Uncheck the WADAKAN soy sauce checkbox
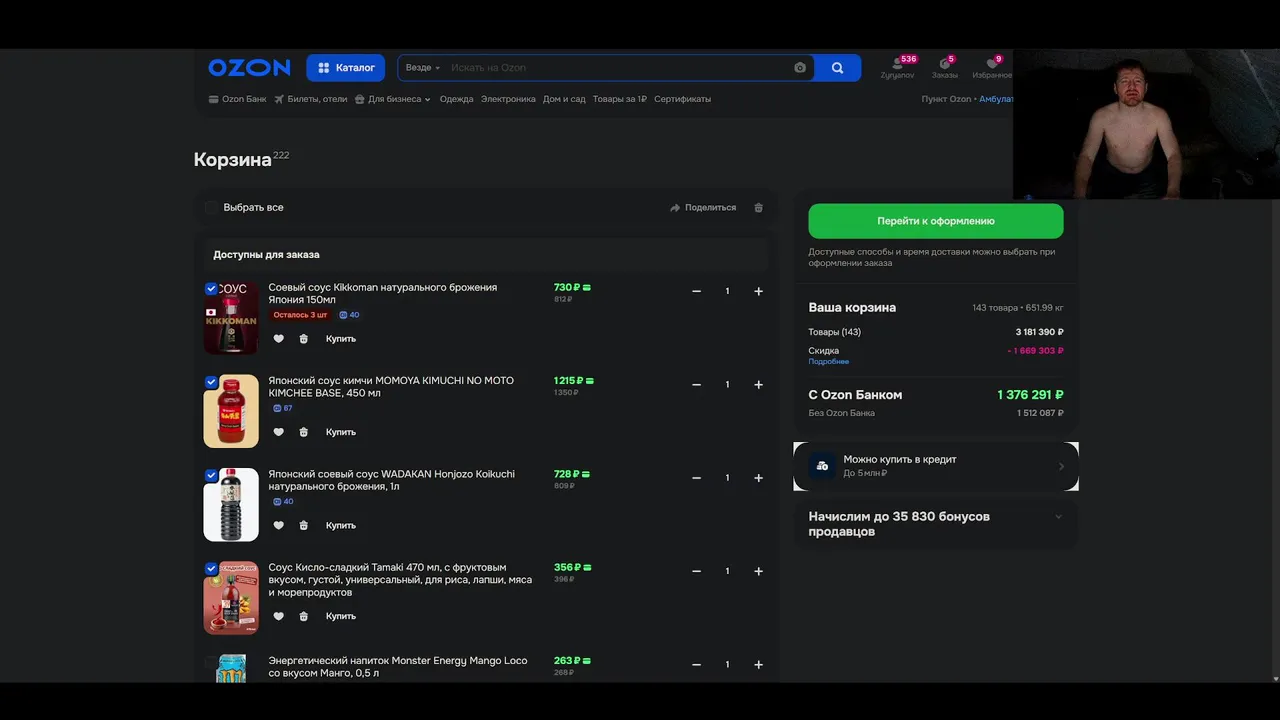Viewport: 1280px width, 720px height. (211, 475)
